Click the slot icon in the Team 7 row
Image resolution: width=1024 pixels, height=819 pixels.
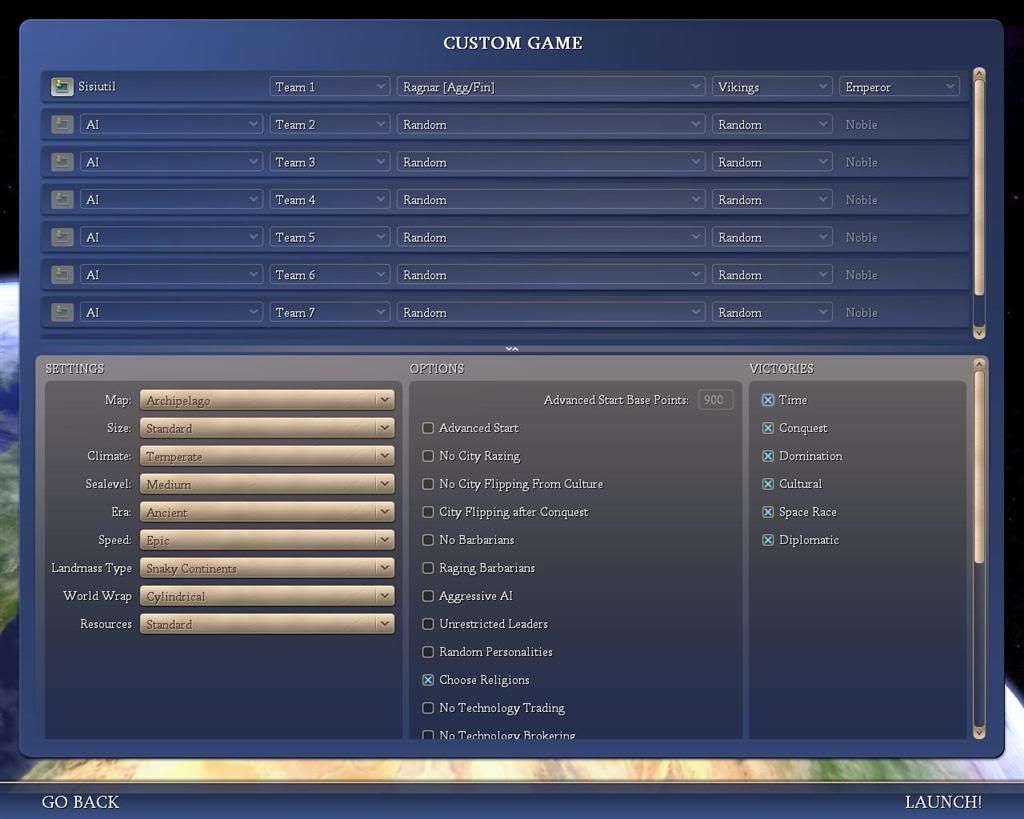pos(62,312)
